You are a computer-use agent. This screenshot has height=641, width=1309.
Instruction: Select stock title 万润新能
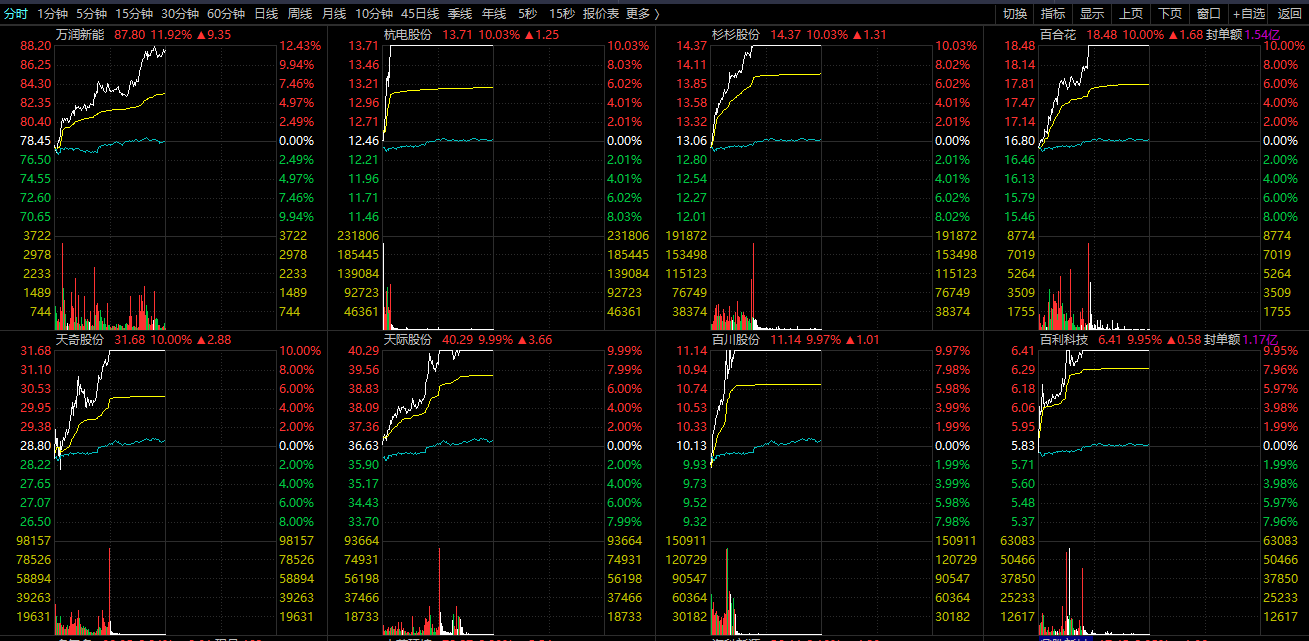[x=80, y=34]
